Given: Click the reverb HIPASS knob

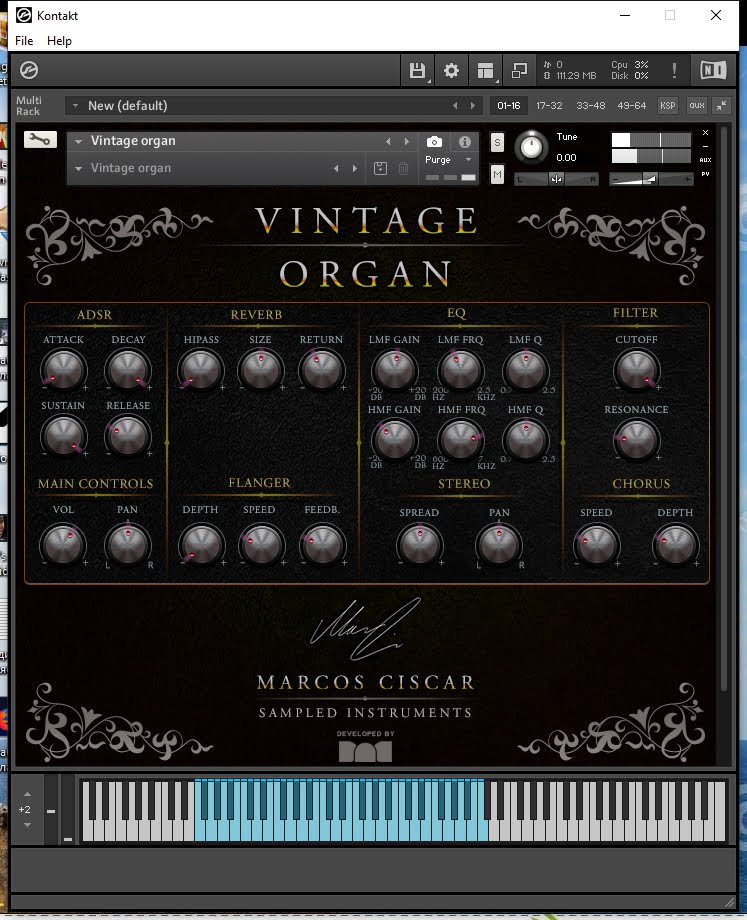Looking at the screenshot, I should click(x=201, y=370).
